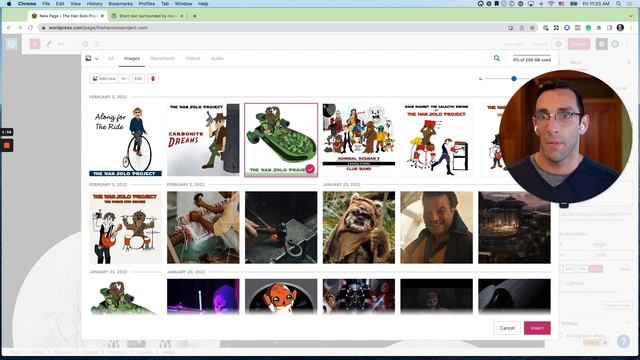Switch to the Documents tab
This screenshot has height=360, width=640.
point(162,58)
